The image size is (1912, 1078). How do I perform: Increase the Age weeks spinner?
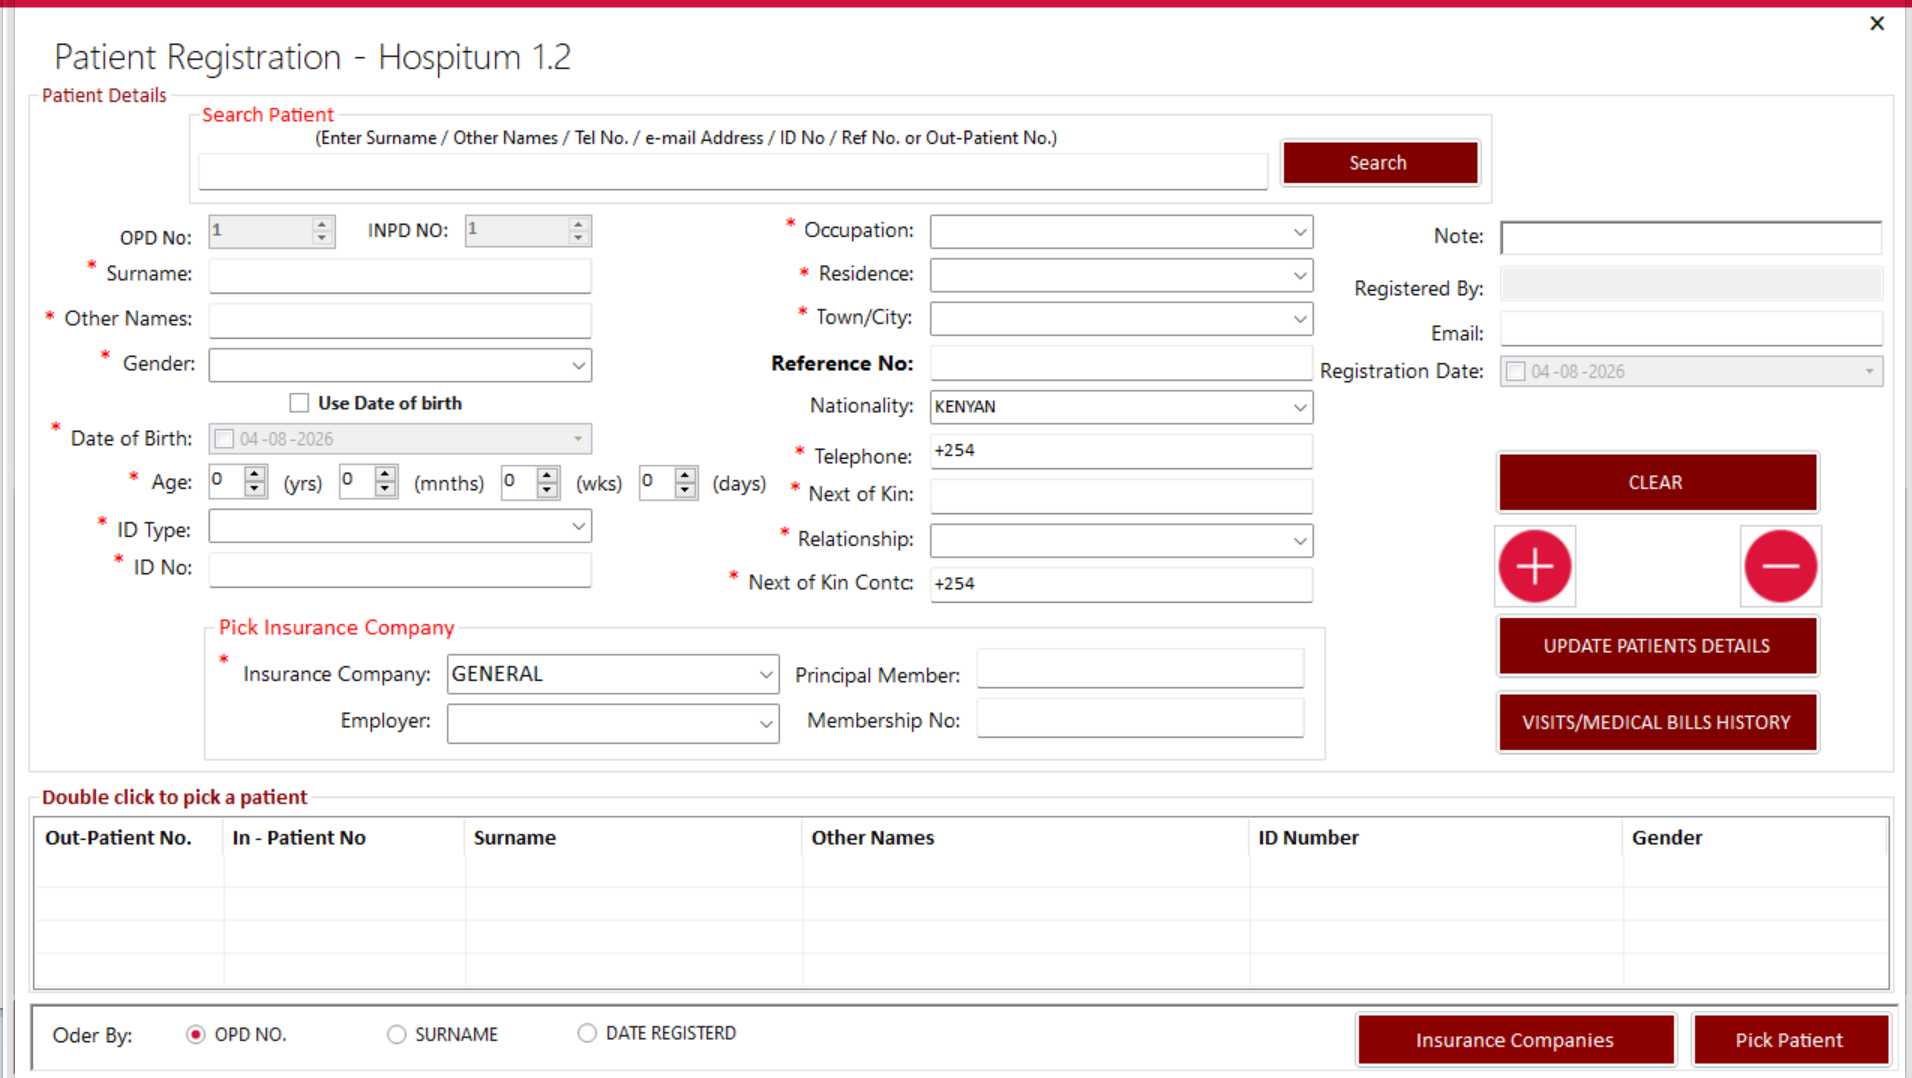[547, 474]
